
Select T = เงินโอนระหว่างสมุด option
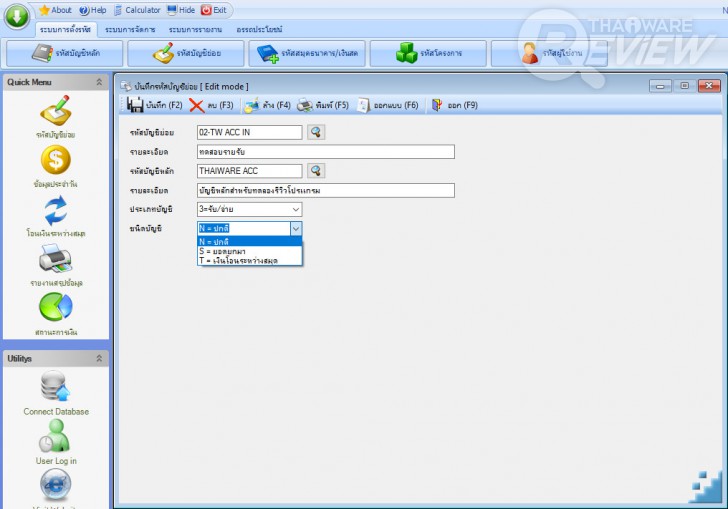249,261
